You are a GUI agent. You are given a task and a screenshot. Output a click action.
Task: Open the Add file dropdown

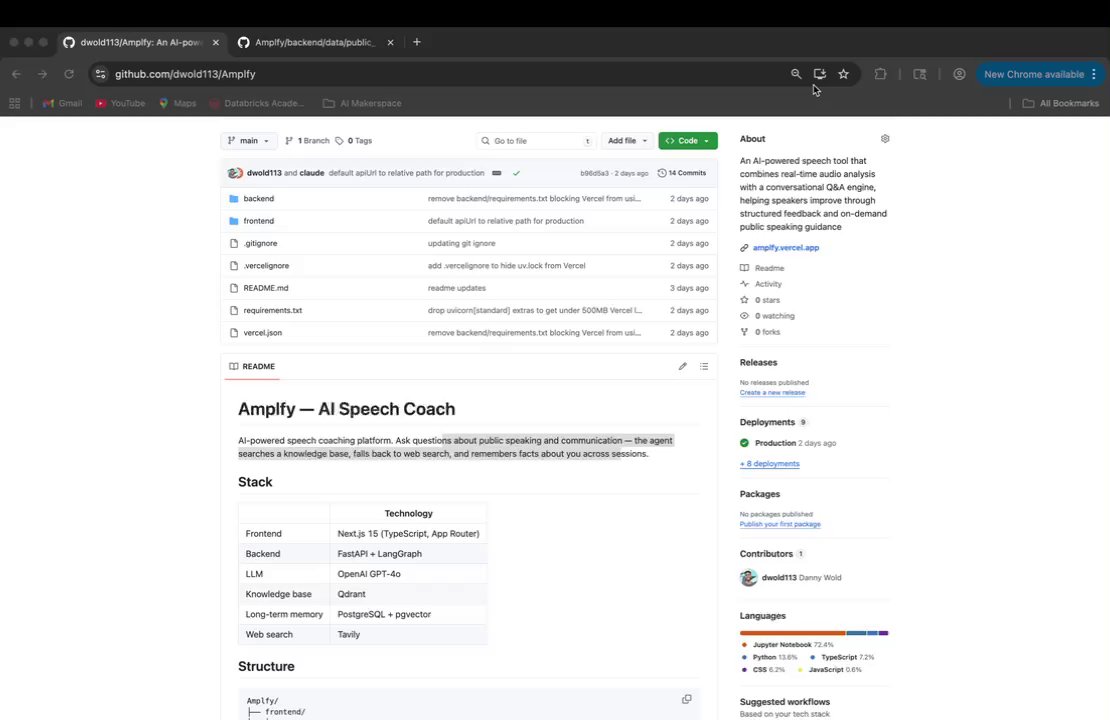point(627,141)
